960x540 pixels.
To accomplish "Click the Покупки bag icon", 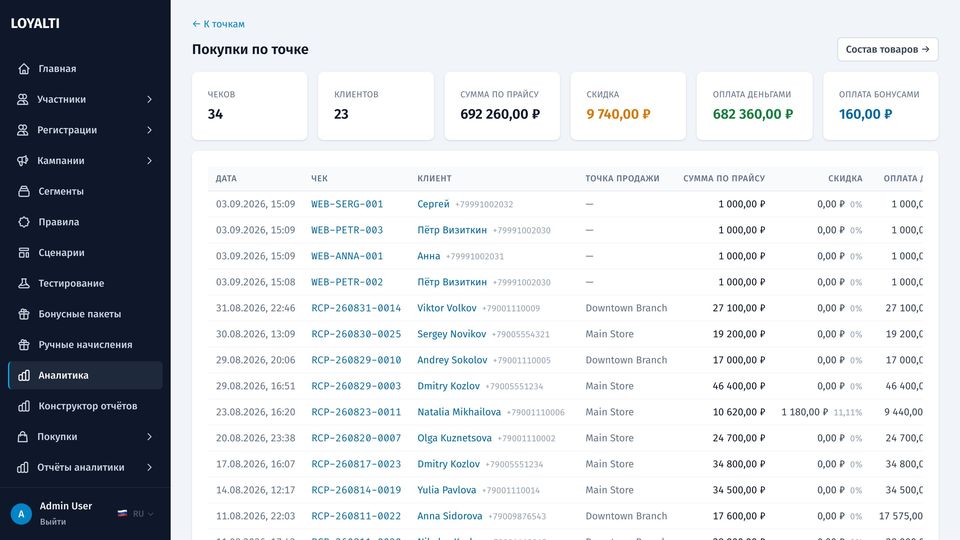I will 23,437.
